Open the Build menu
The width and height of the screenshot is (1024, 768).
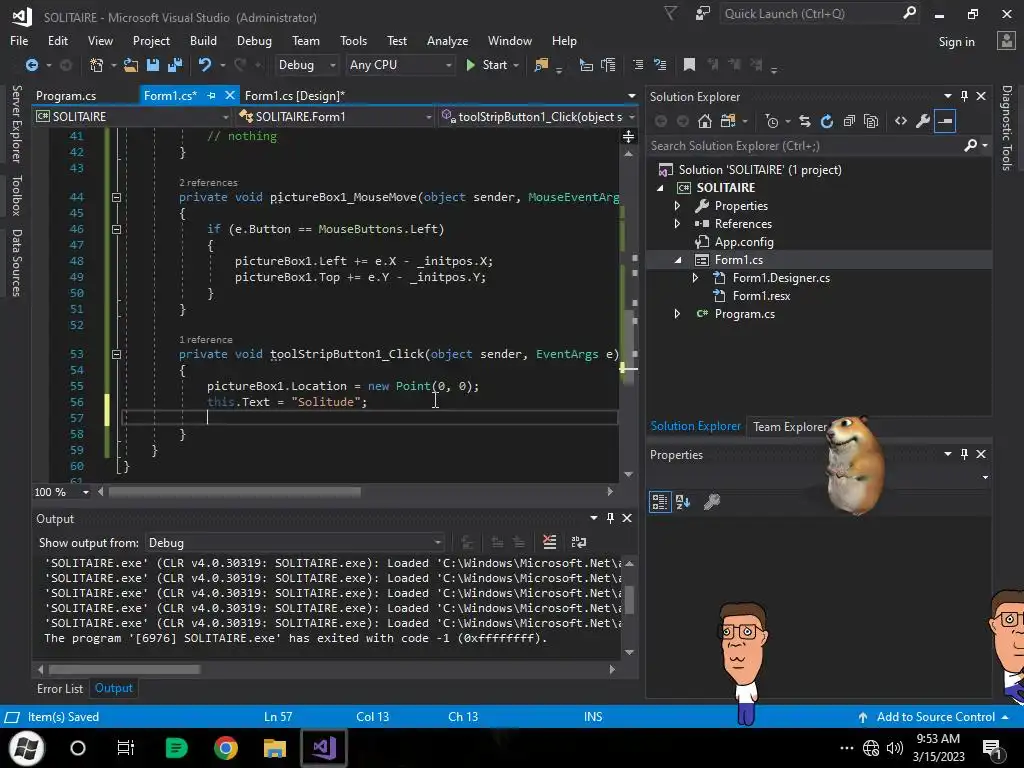[x=203, y=40]
